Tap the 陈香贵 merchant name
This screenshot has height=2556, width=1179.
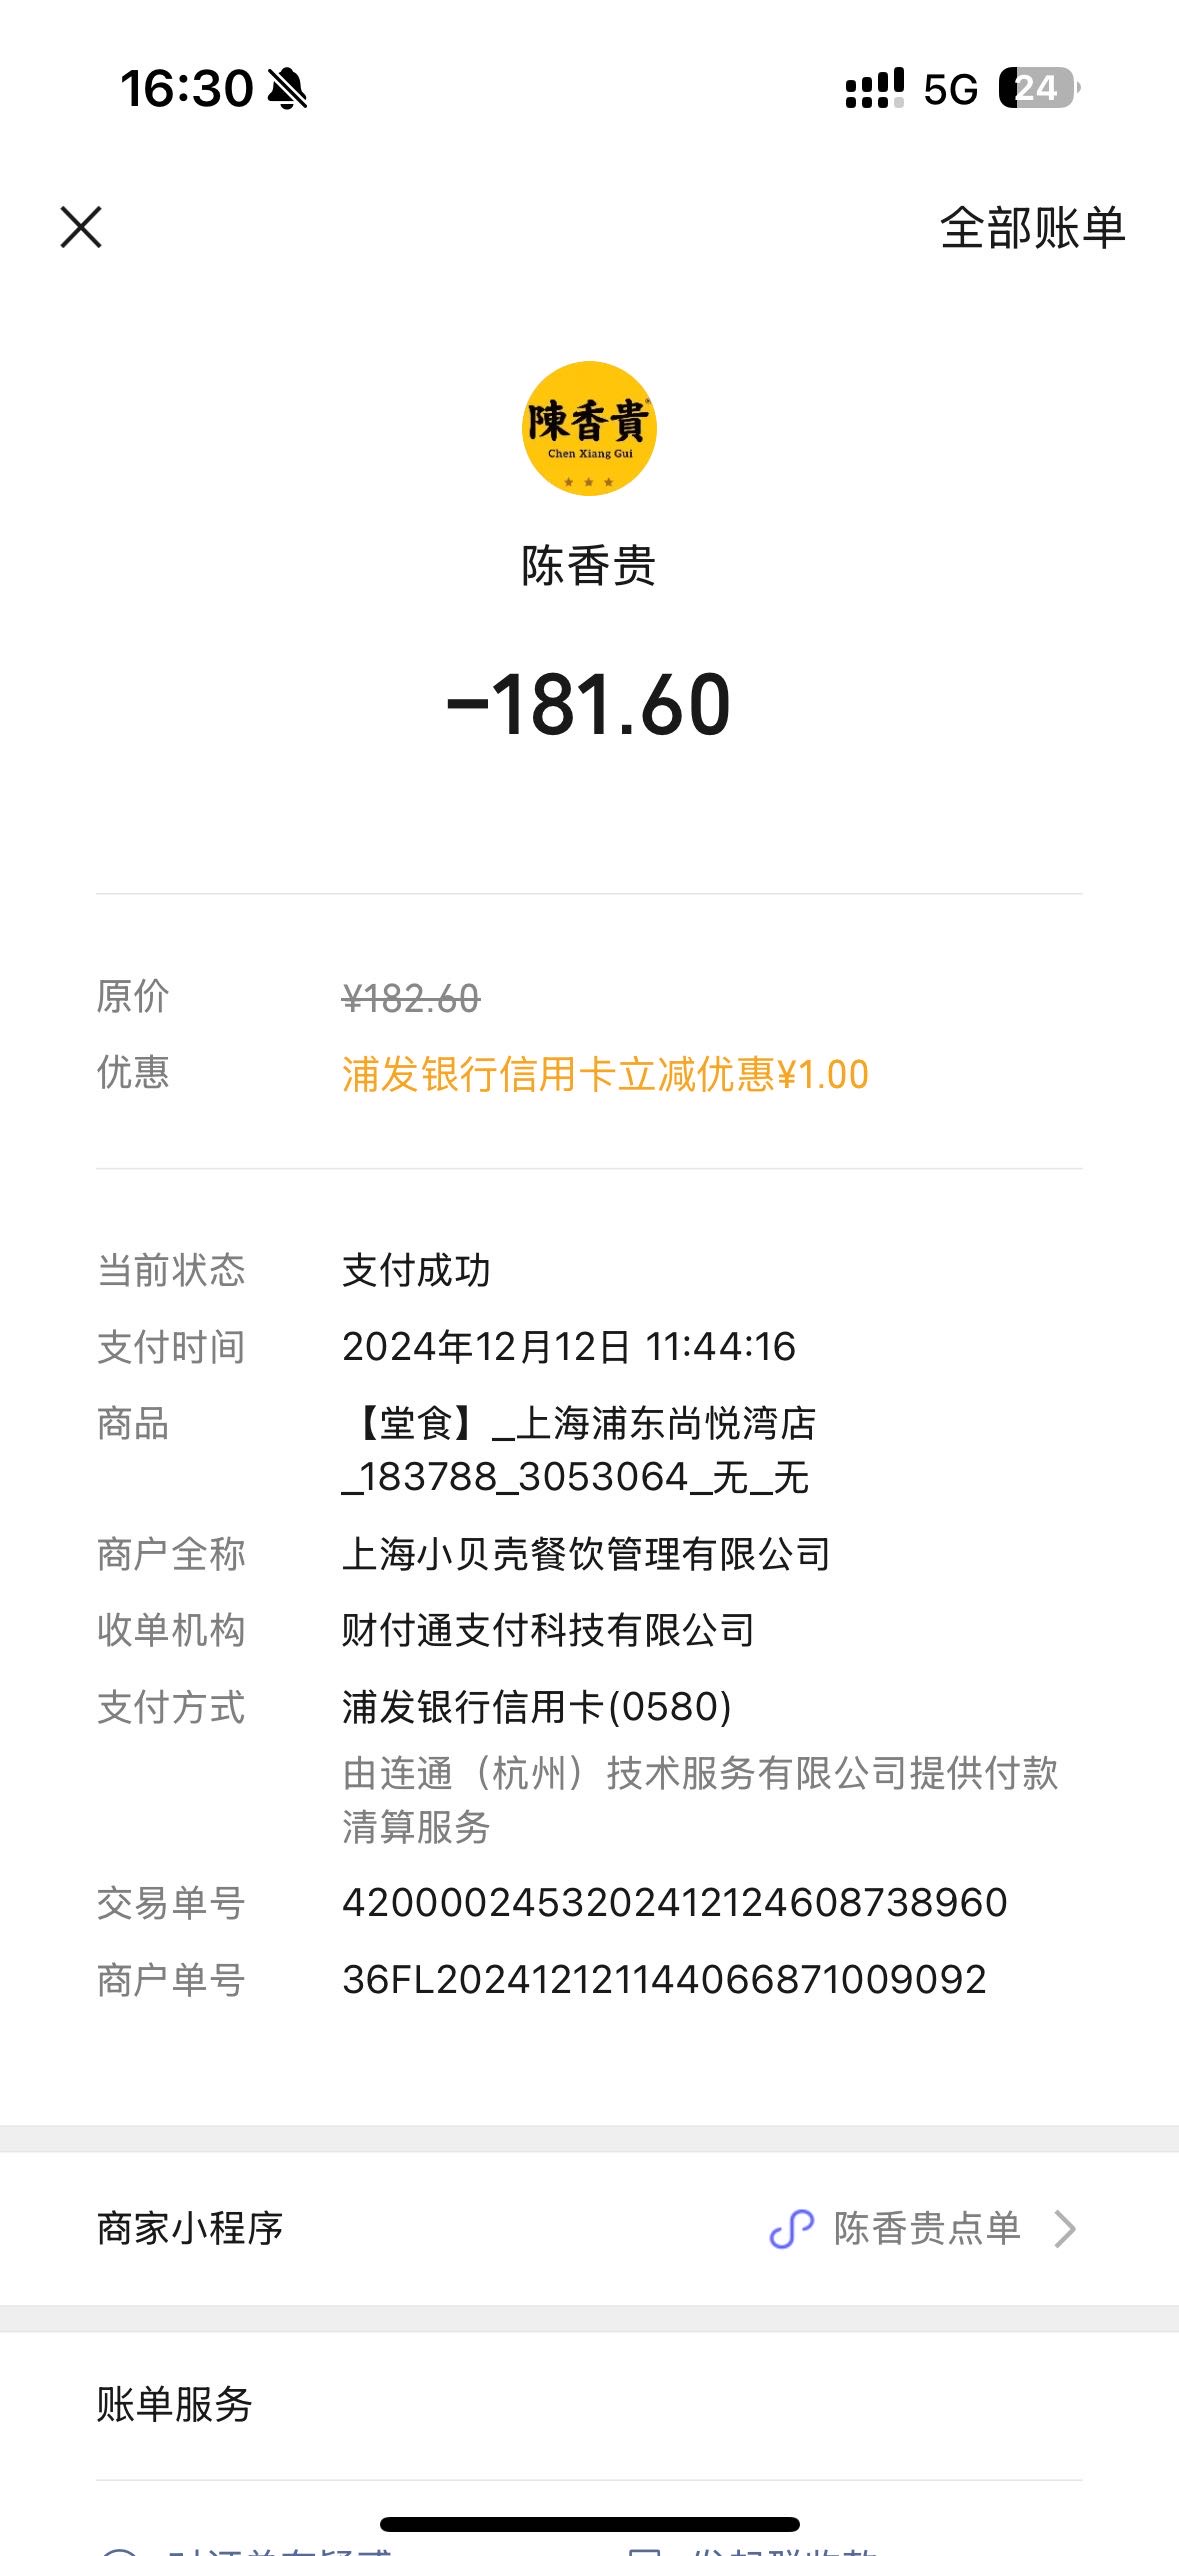click(x=589, y=566)
